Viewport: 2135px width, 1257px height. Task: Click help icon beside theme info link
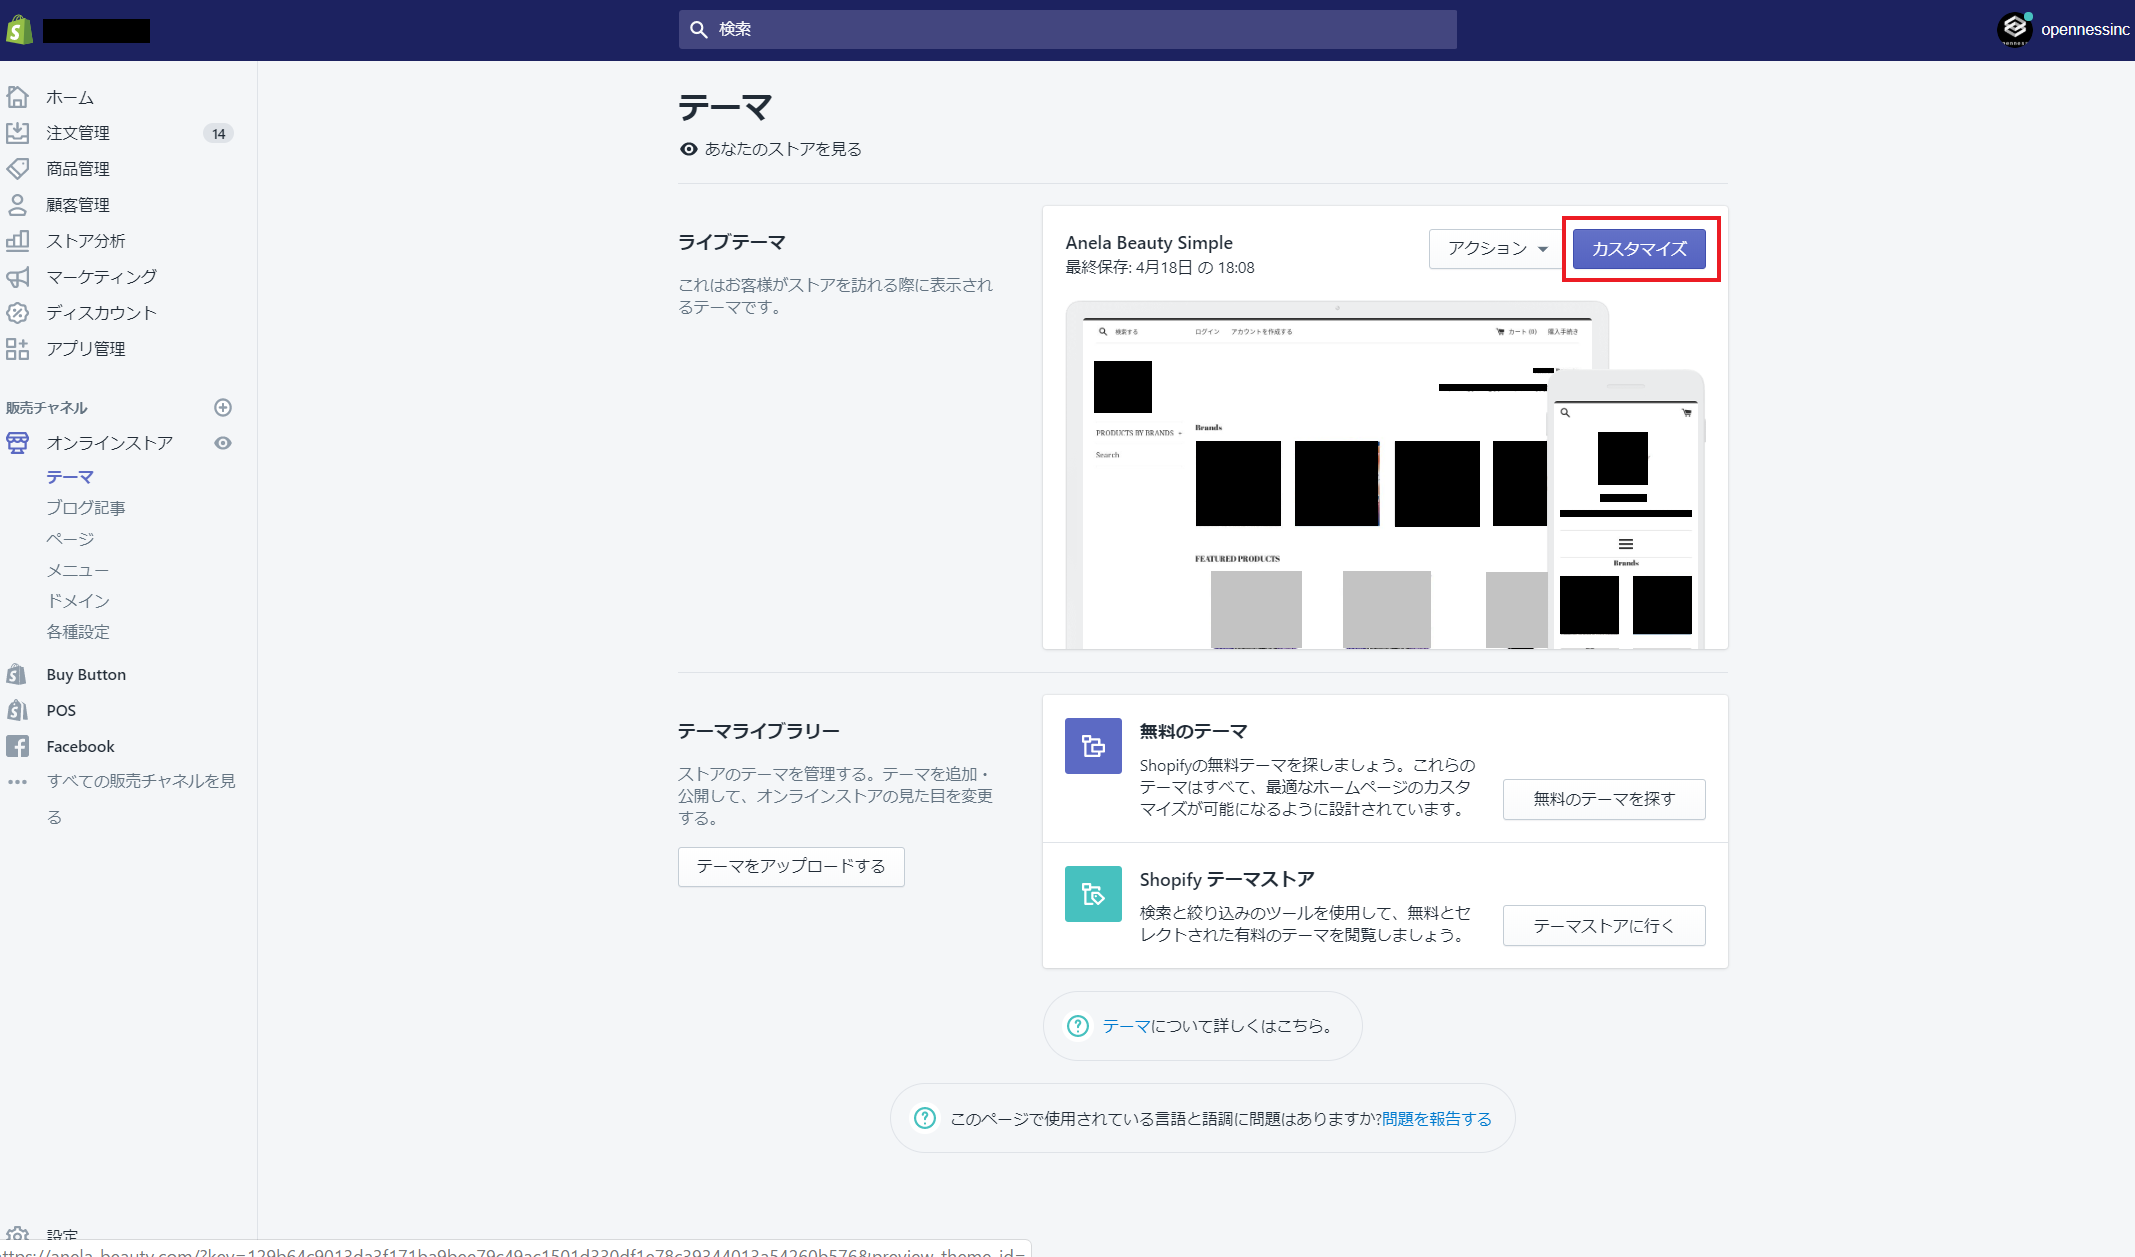pos(1078,1026)
